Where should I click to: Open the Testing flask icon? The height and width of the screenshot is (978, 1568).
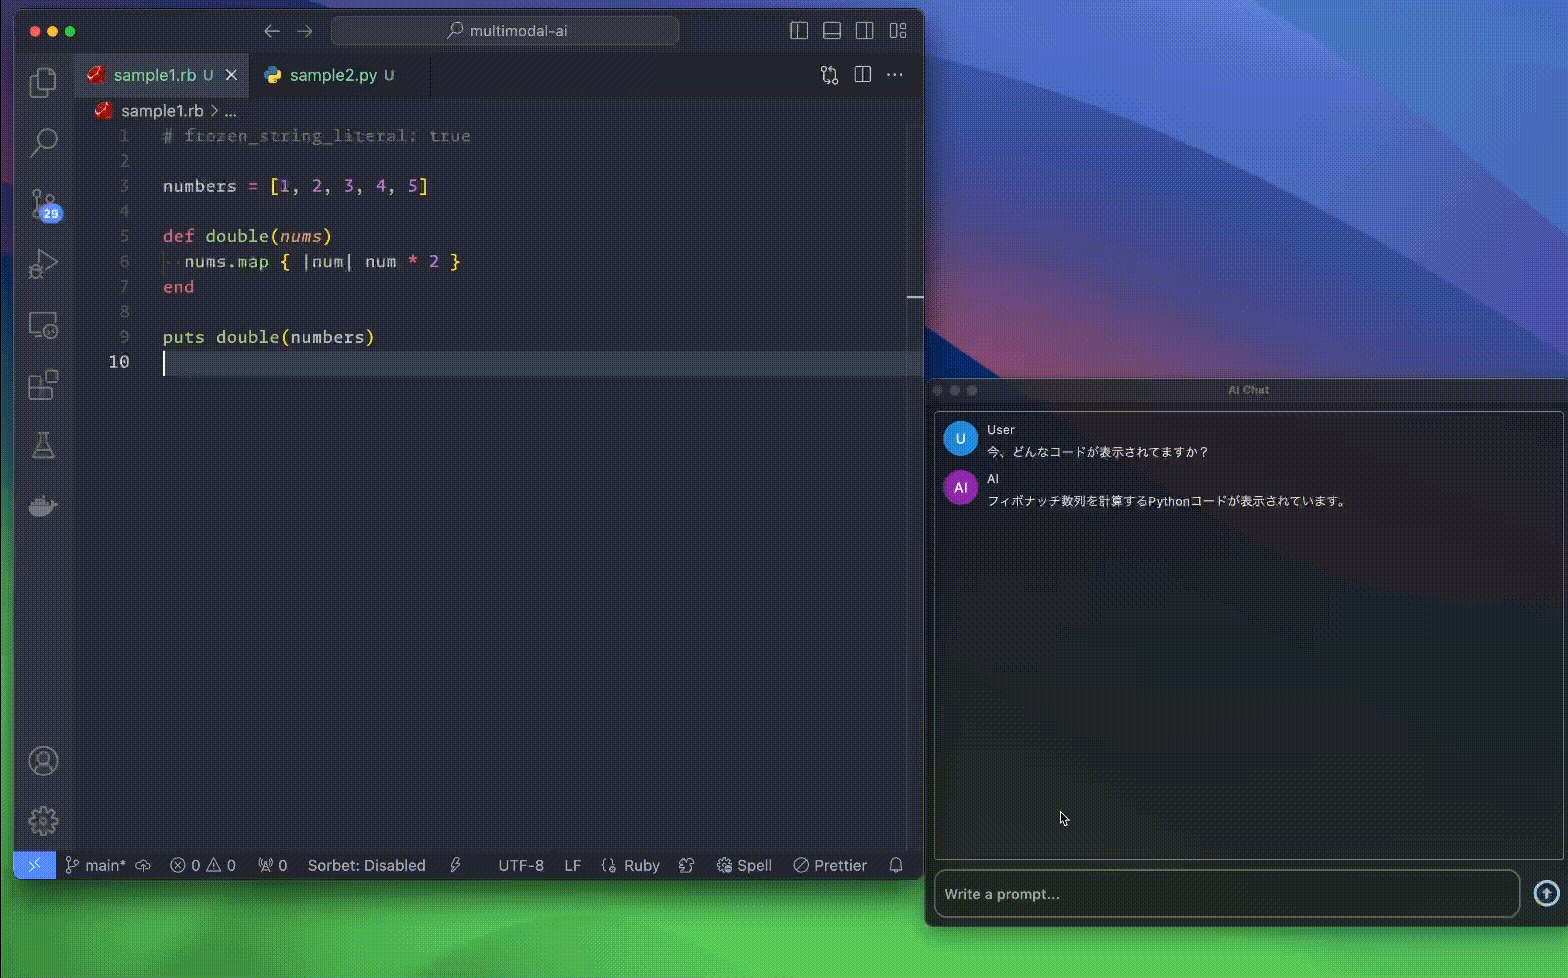43,445
